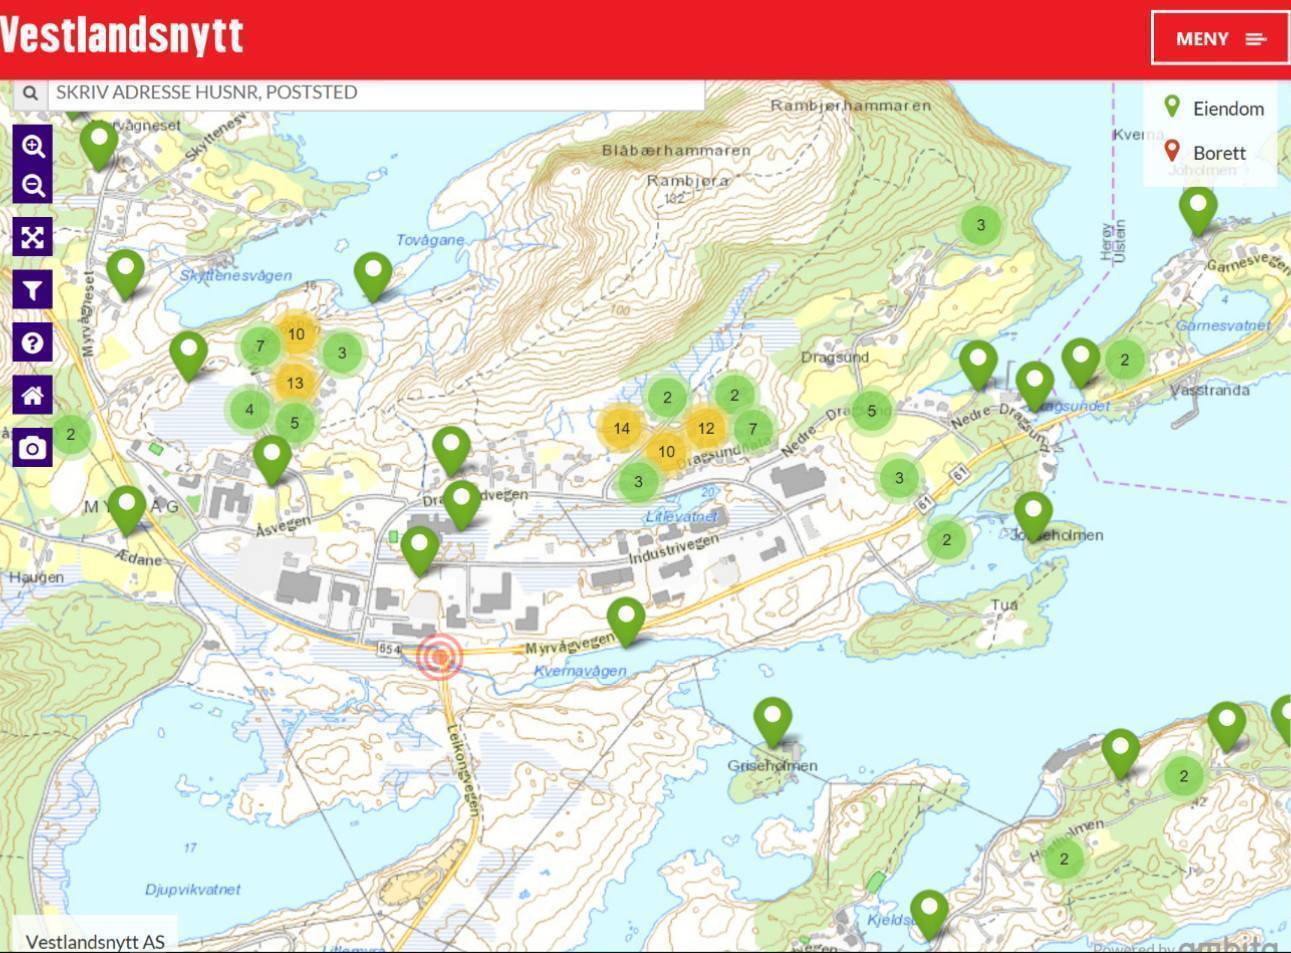Expand the orange cluster marked 14

[x=621, y=428]
